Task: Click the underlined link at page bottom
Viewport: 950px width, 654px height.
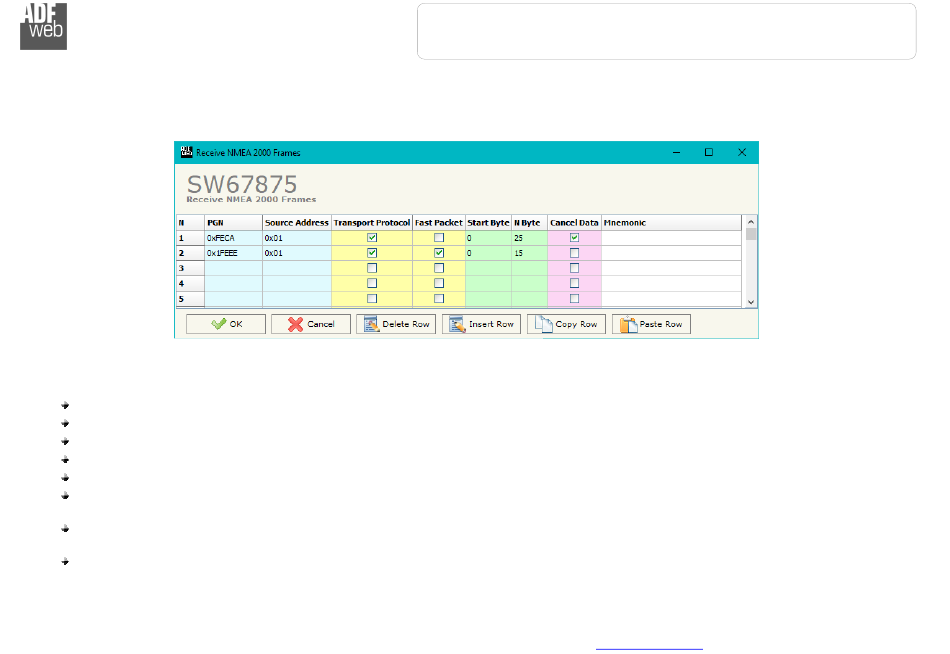Action: pyautogui.click(x=649, y=649)
